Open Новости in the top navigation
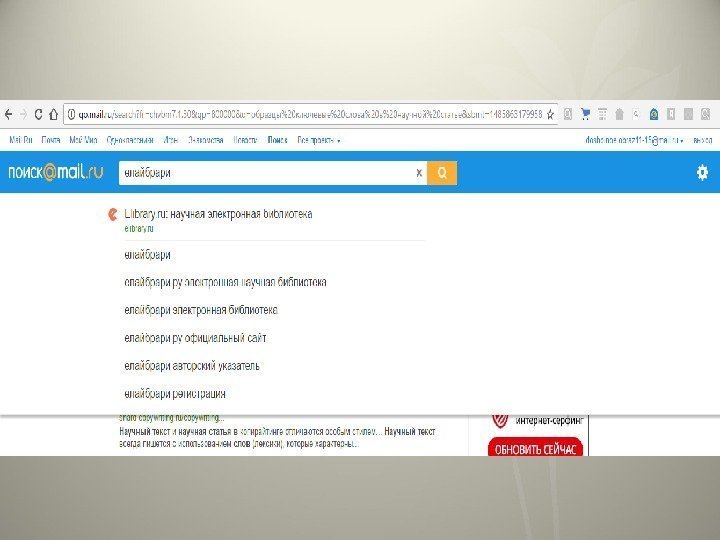This screenshot has width=720, height=540. click(x=245, y=140)
